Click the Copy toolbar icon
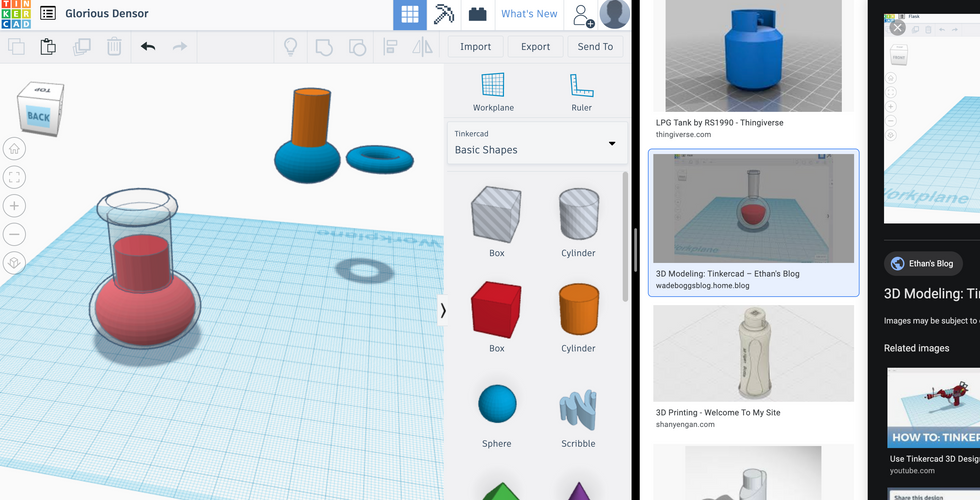 click(x=16, y=47)
